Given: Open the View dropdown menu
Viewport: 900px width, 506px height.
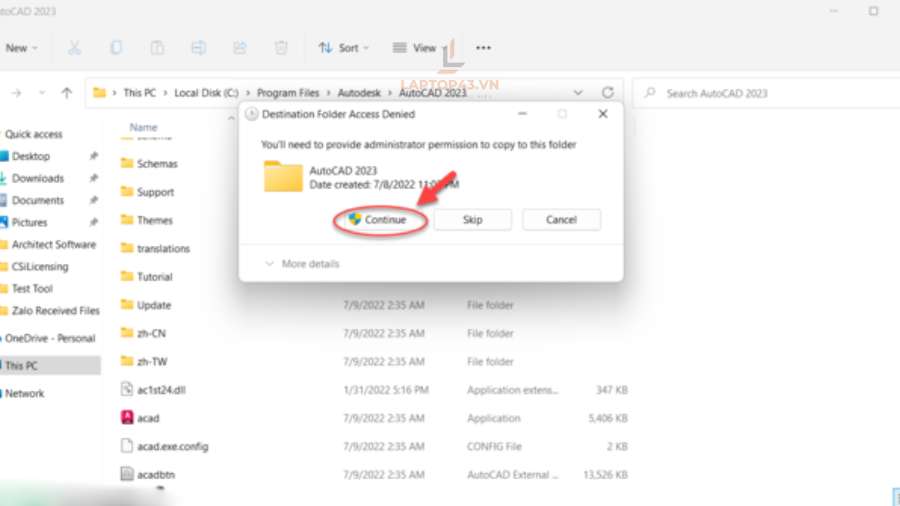Looking at the screenshot, I should click(420, 48).
